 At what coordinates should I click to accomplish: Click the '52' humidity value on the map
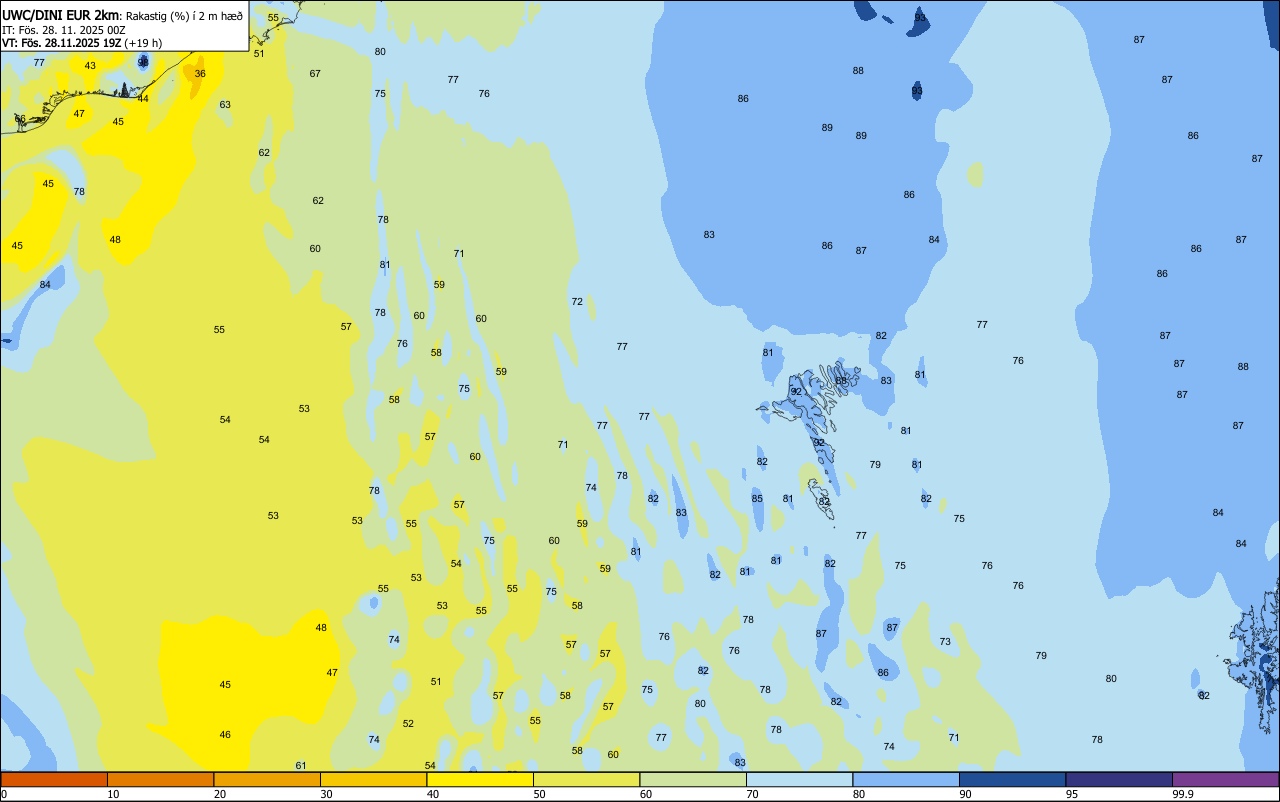pos(408,724)
